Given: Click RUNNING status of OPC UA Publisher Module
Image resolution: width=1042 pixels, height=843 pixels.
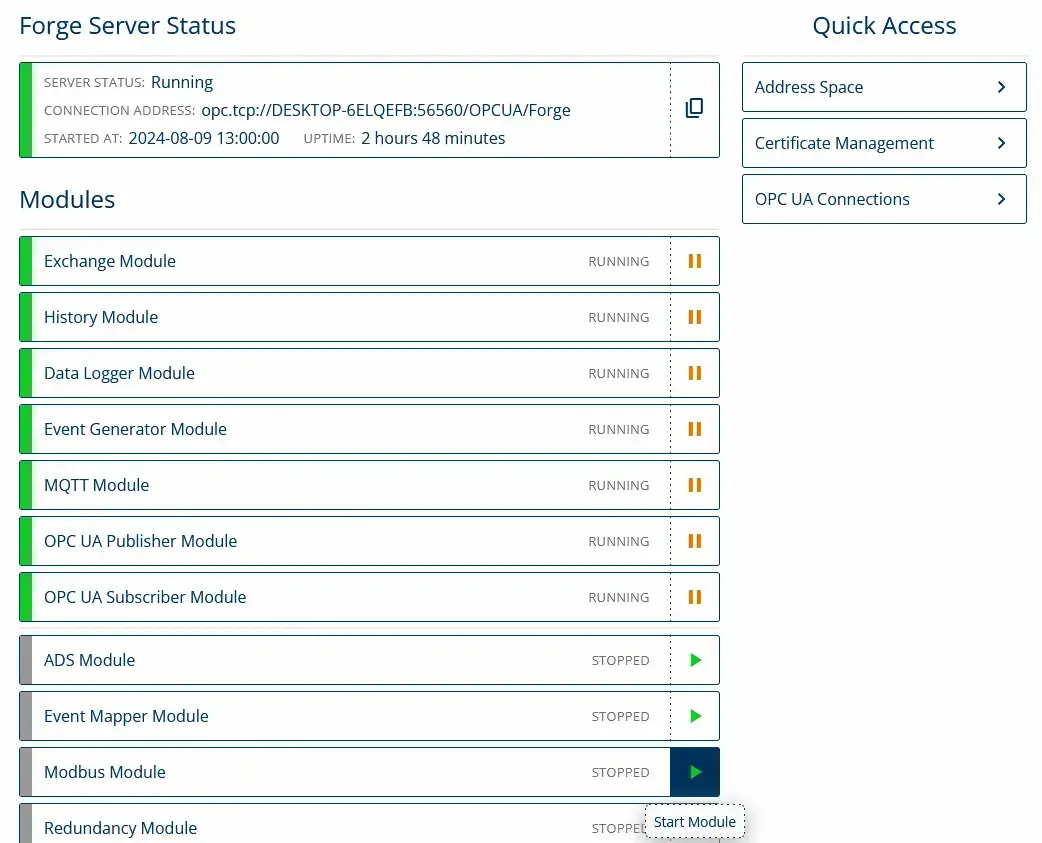Looking at the screenshot, I should point(618,541).
